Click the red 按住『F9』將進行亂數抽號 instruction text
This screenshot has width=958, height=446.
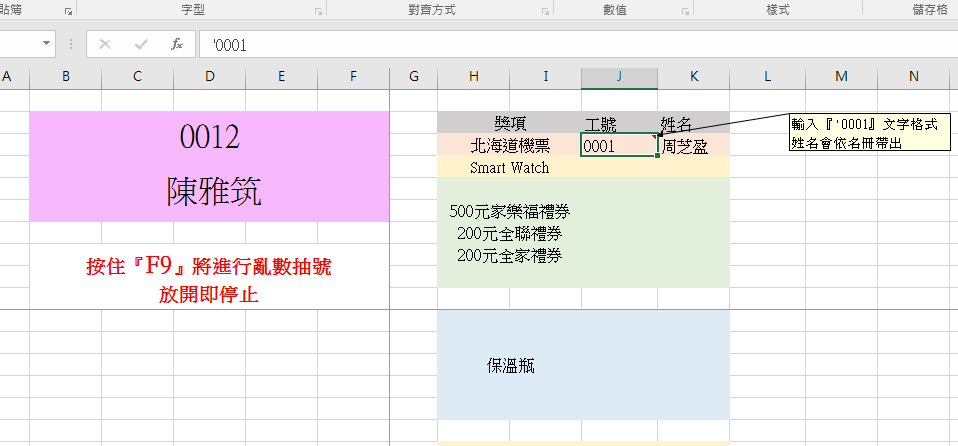point(210,268)
